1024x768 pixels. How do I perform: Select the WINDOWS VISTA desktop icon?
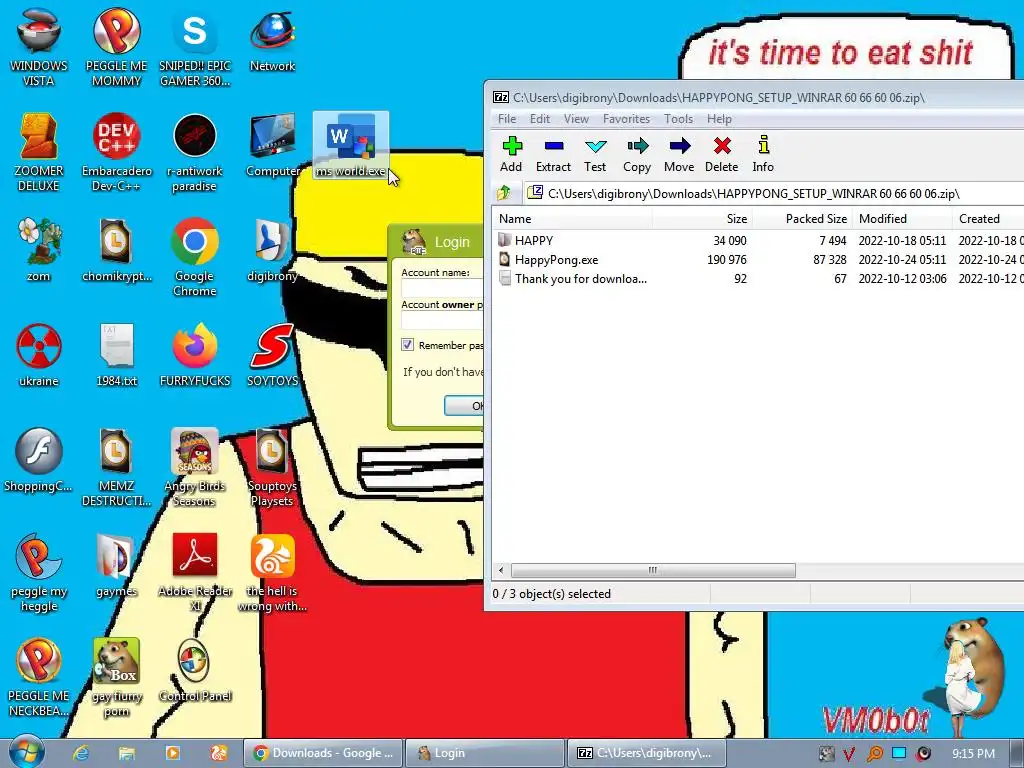(39, 47)
